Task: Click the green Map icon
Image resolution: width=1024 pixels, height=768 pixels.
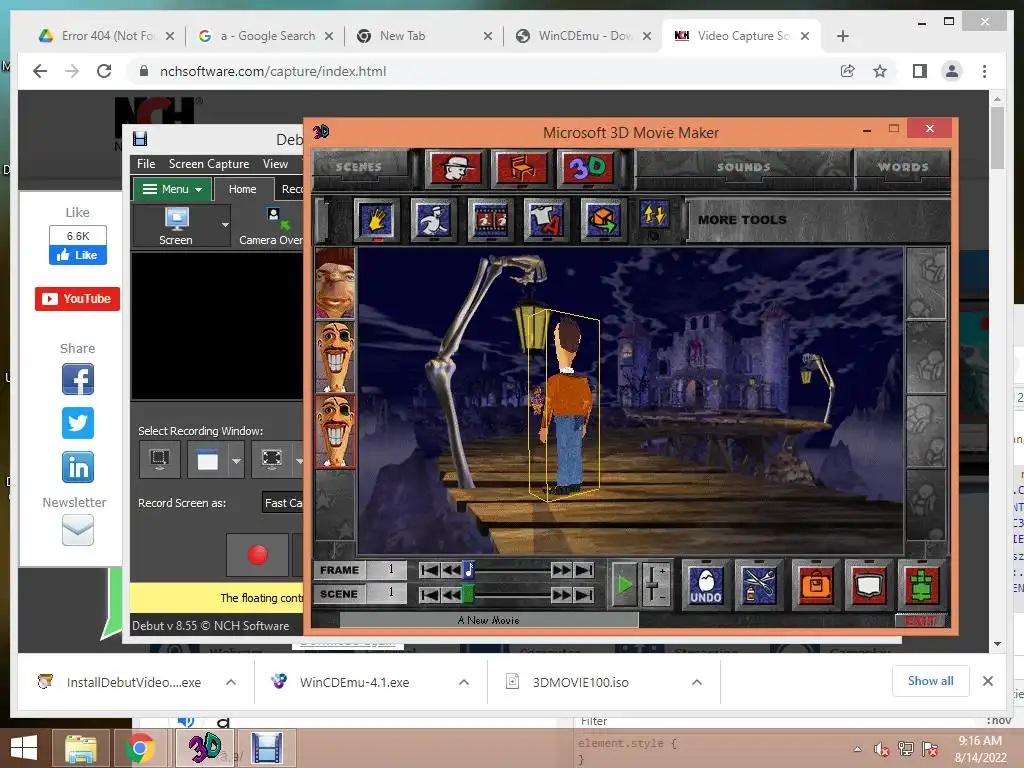Action: point(921,584)
